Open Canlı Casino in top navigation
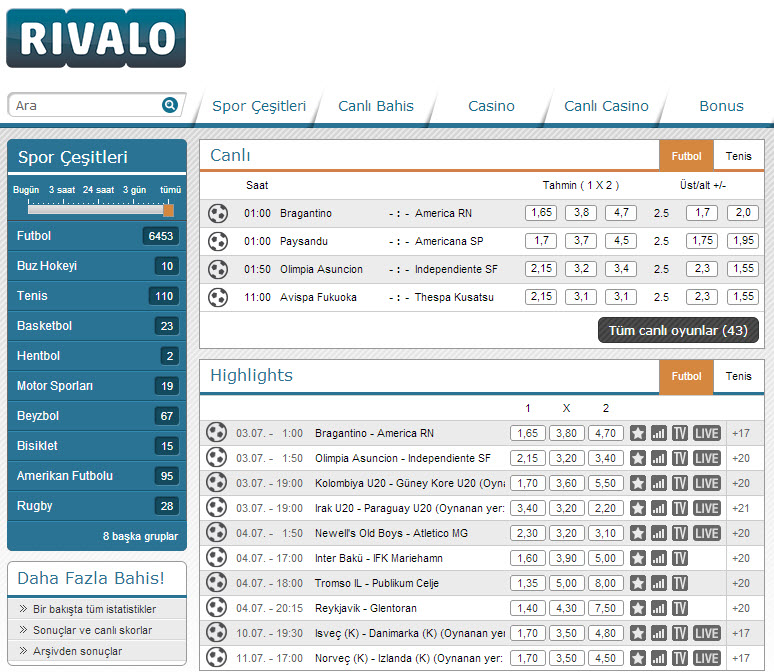 pyautogui.click(x=606, y=106)
